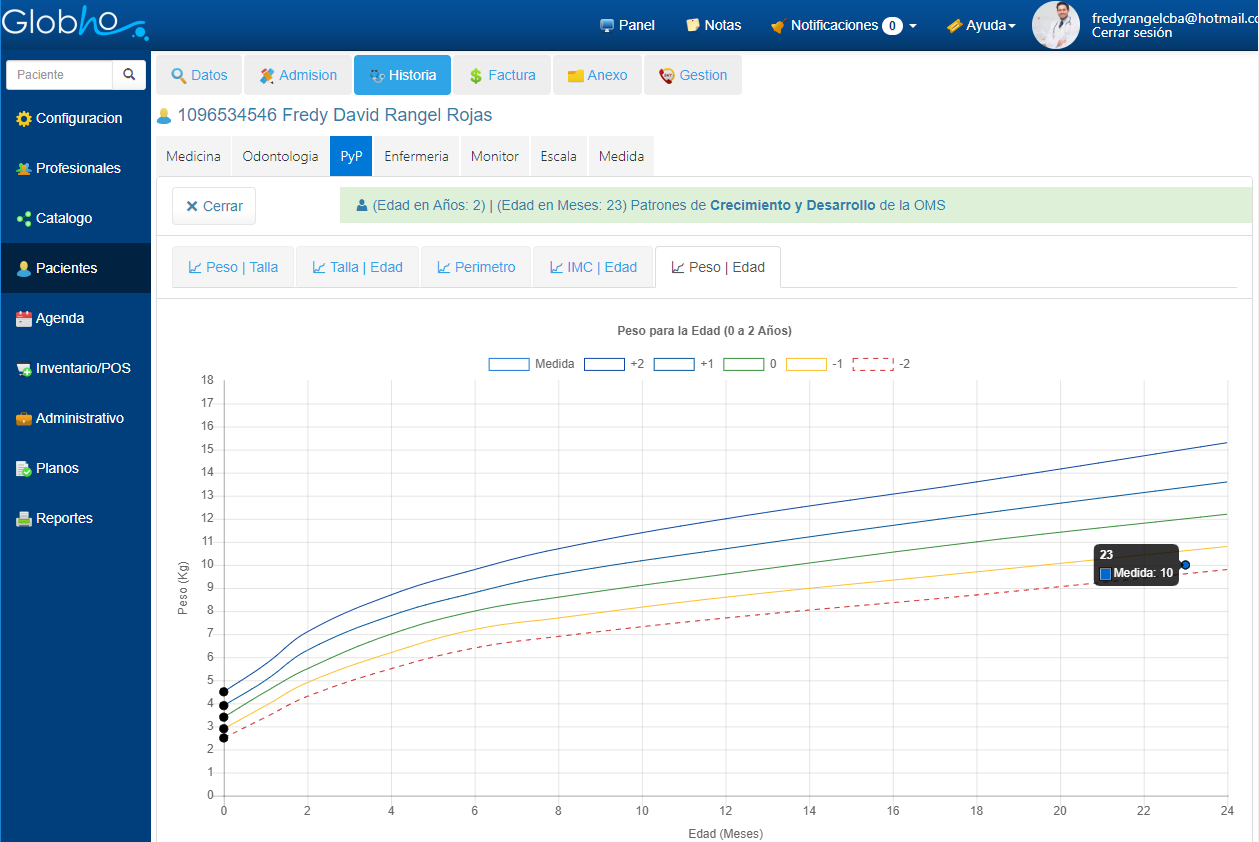
Task: Click the green 0 legend swatch
Action: (743, 364)
